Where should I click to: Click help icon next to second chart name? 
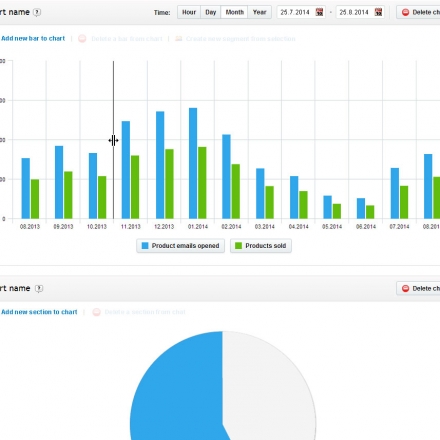tap(39, 288)
